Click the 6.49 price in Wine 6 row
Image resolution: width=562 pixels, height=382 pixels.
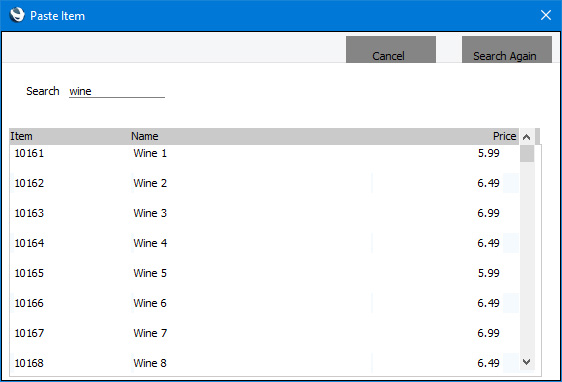click(488, 303)
